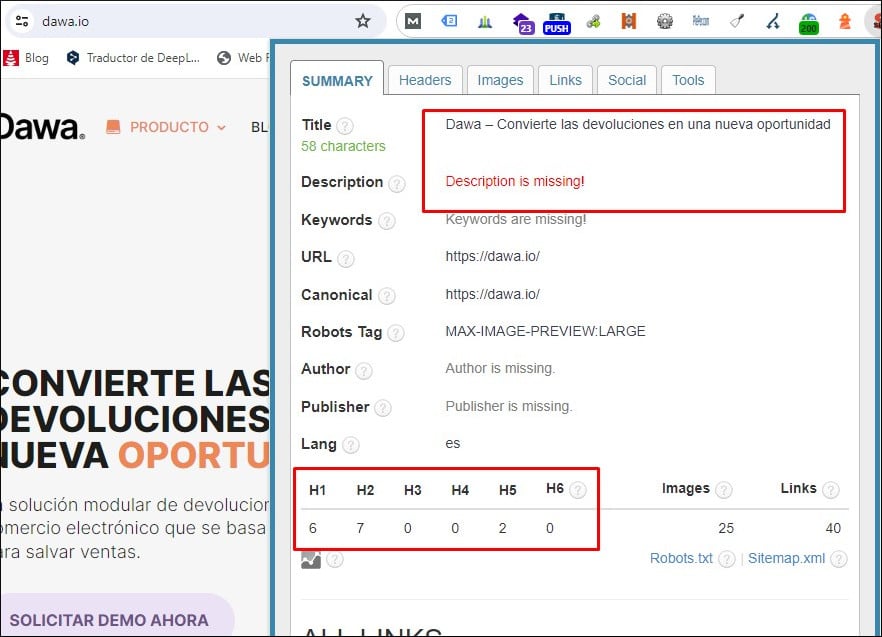882x637 pixels.
Task: Open the orange lighthouse extension icon
Action: pyautogui.click(x=844, y=21)
